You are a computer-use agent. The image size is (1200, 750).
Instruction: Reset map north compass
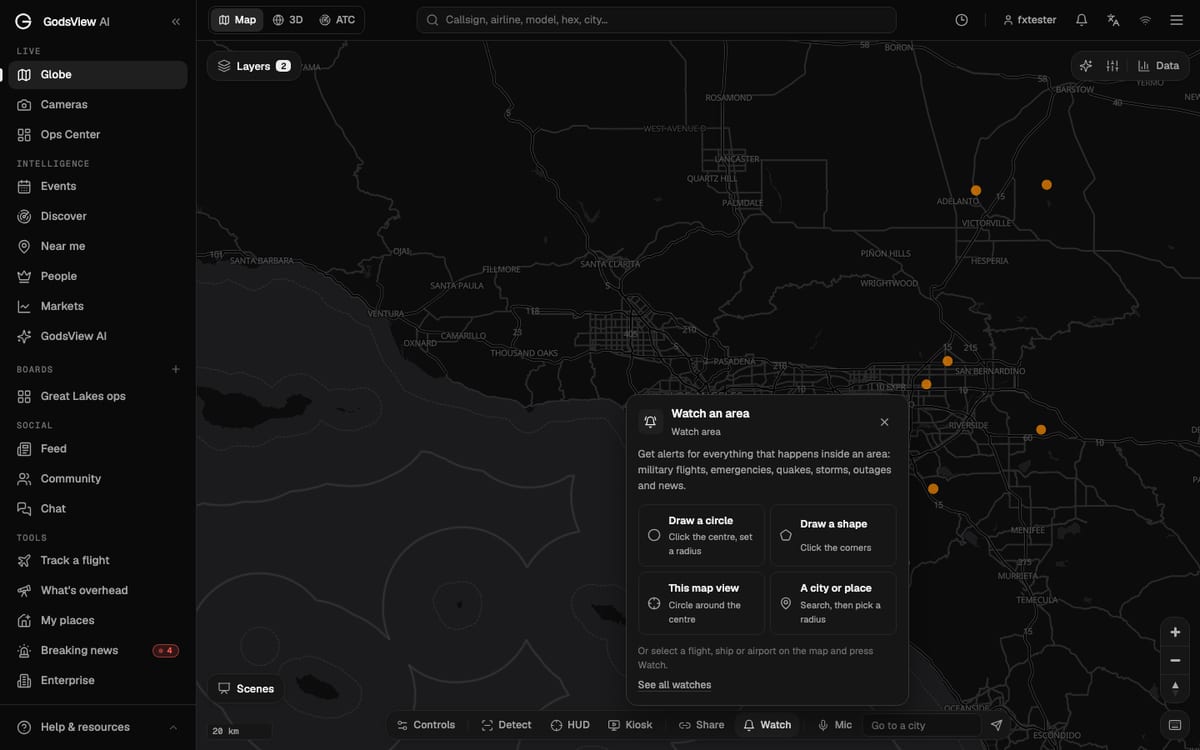coord(1175,687)
